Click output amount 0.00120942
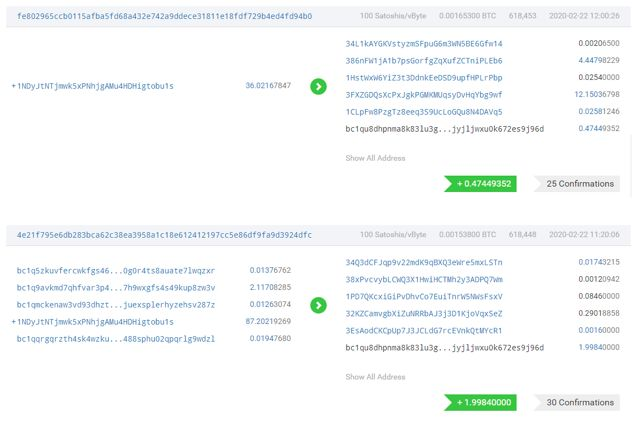 point(599,279)
